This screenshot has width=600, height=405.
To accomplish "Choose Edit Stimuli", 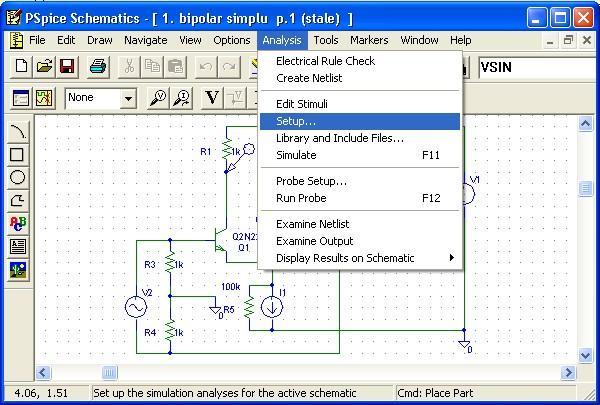I will [x=360, y=104].
